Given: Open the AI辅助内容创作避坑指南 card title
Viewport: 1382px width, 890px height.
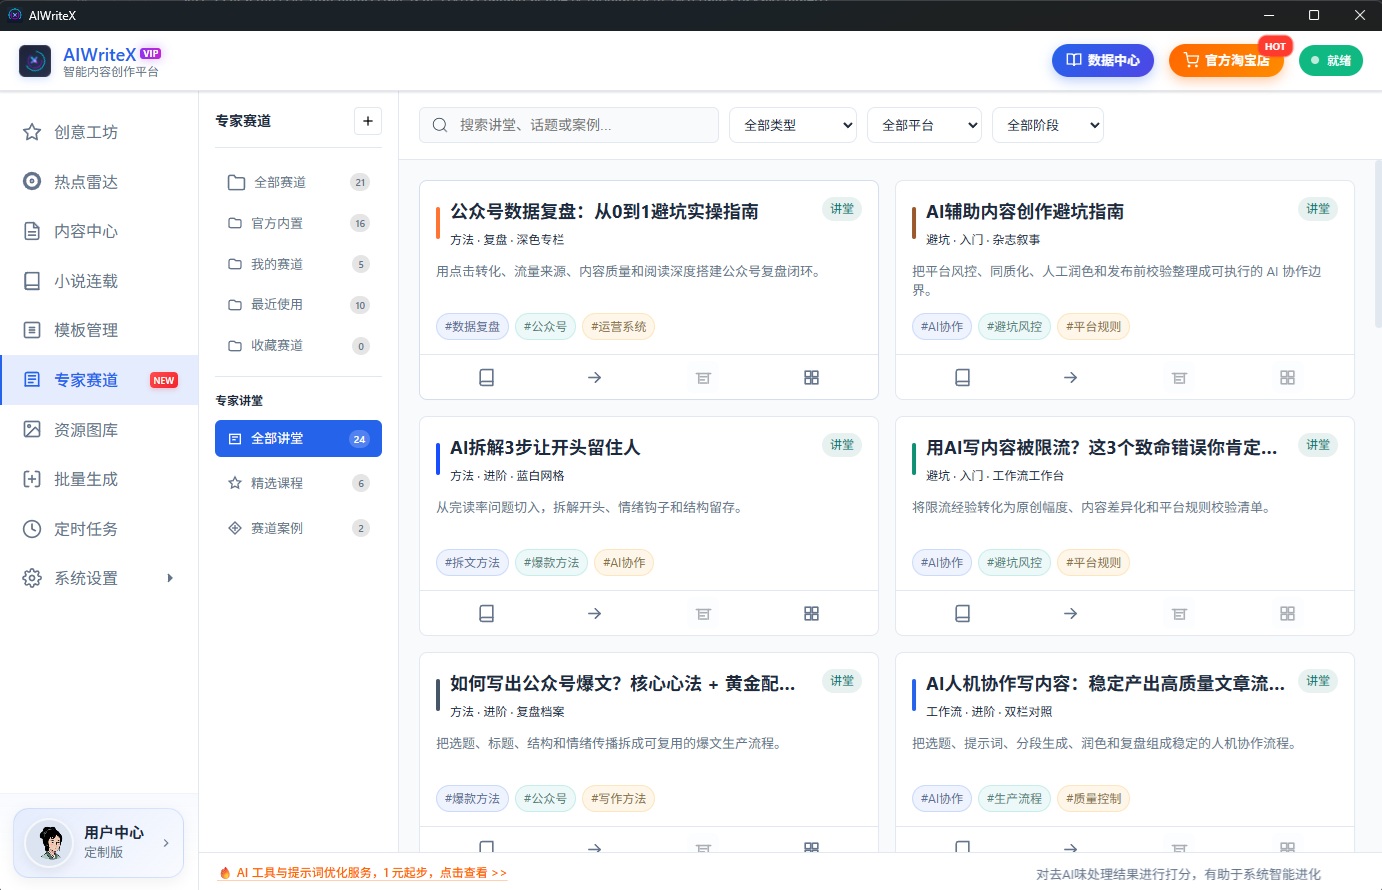Looking at the screenshot, I should 1025,211.
